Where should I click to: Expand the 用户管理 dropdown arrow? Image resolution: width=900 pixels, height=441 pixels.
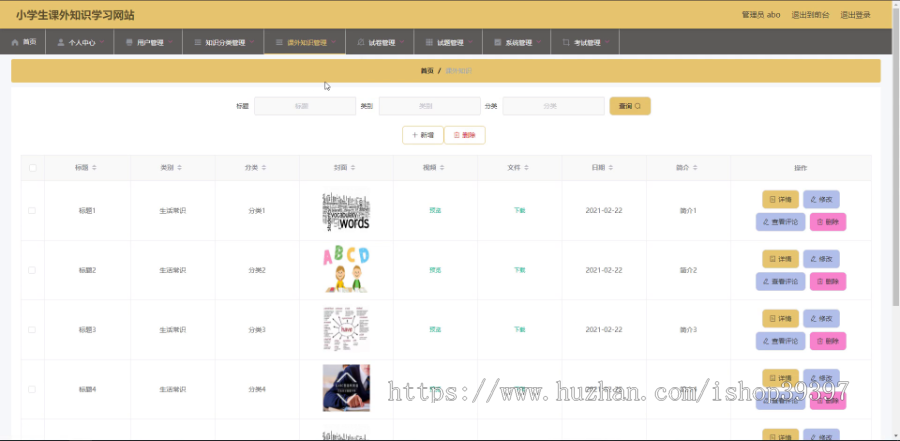170,42
